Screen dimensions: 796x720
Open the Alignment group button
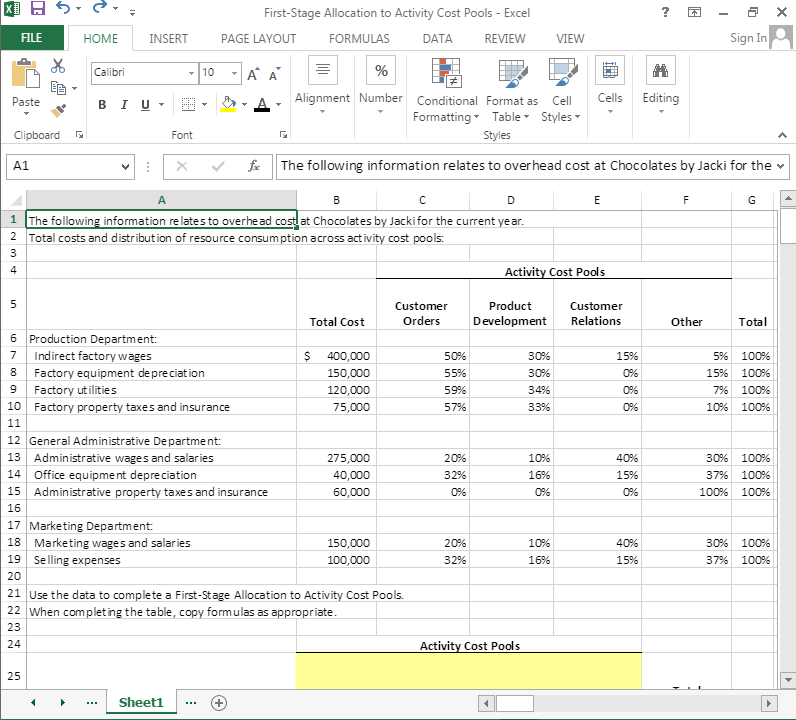pyautogui.click(x=322, y=85)
